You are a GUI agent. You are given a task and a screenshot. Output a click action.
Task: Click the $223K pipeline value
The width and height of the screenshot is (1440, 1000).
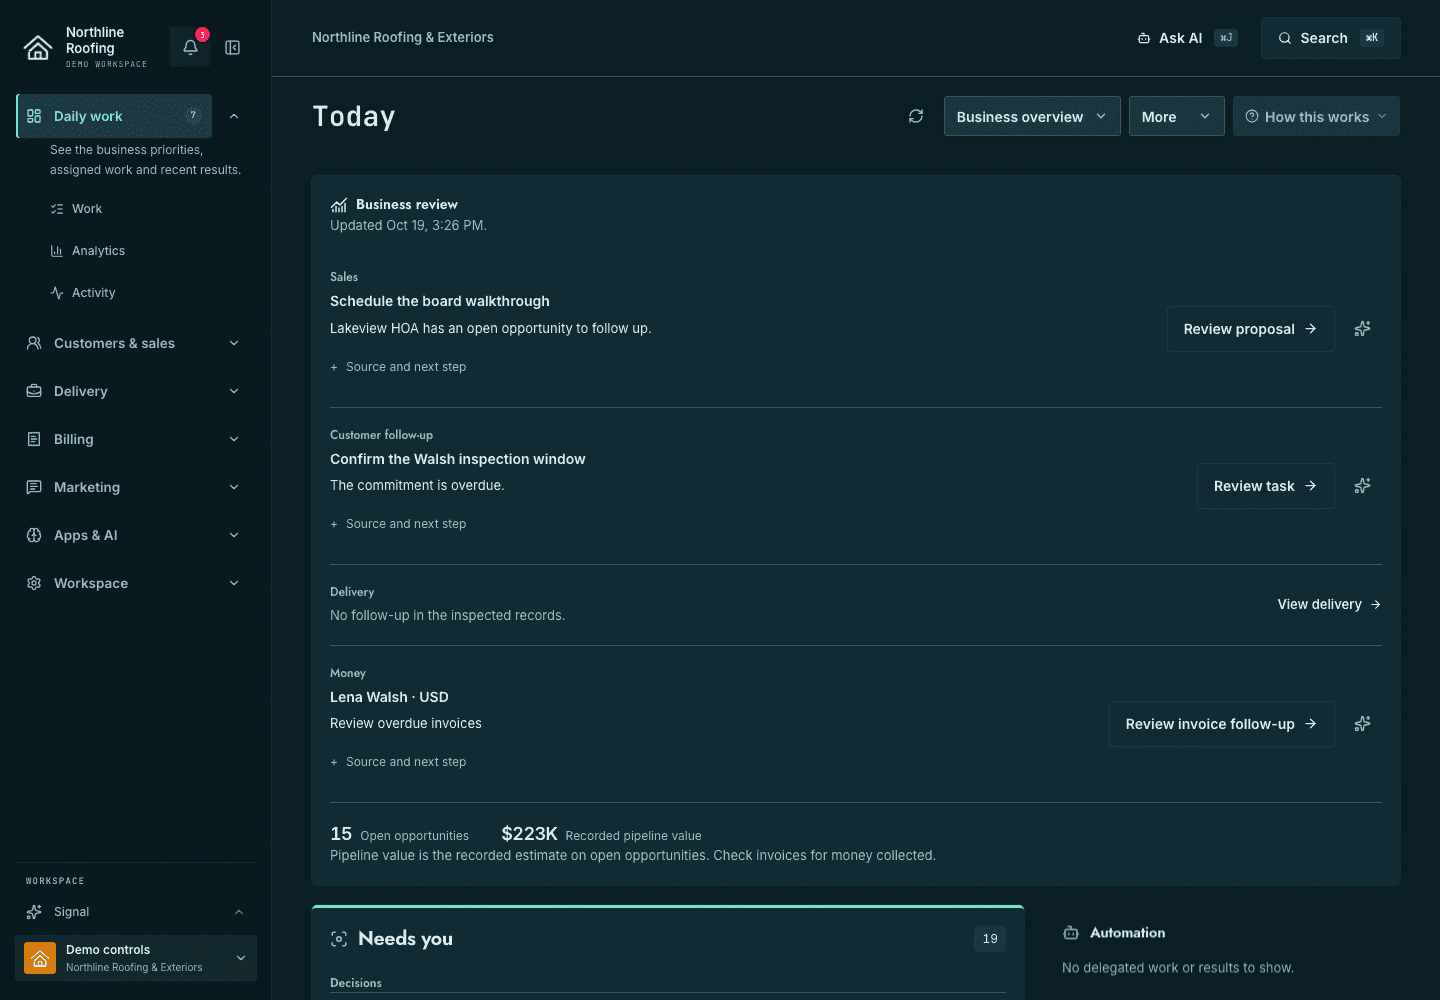click(x=529, y=834)
